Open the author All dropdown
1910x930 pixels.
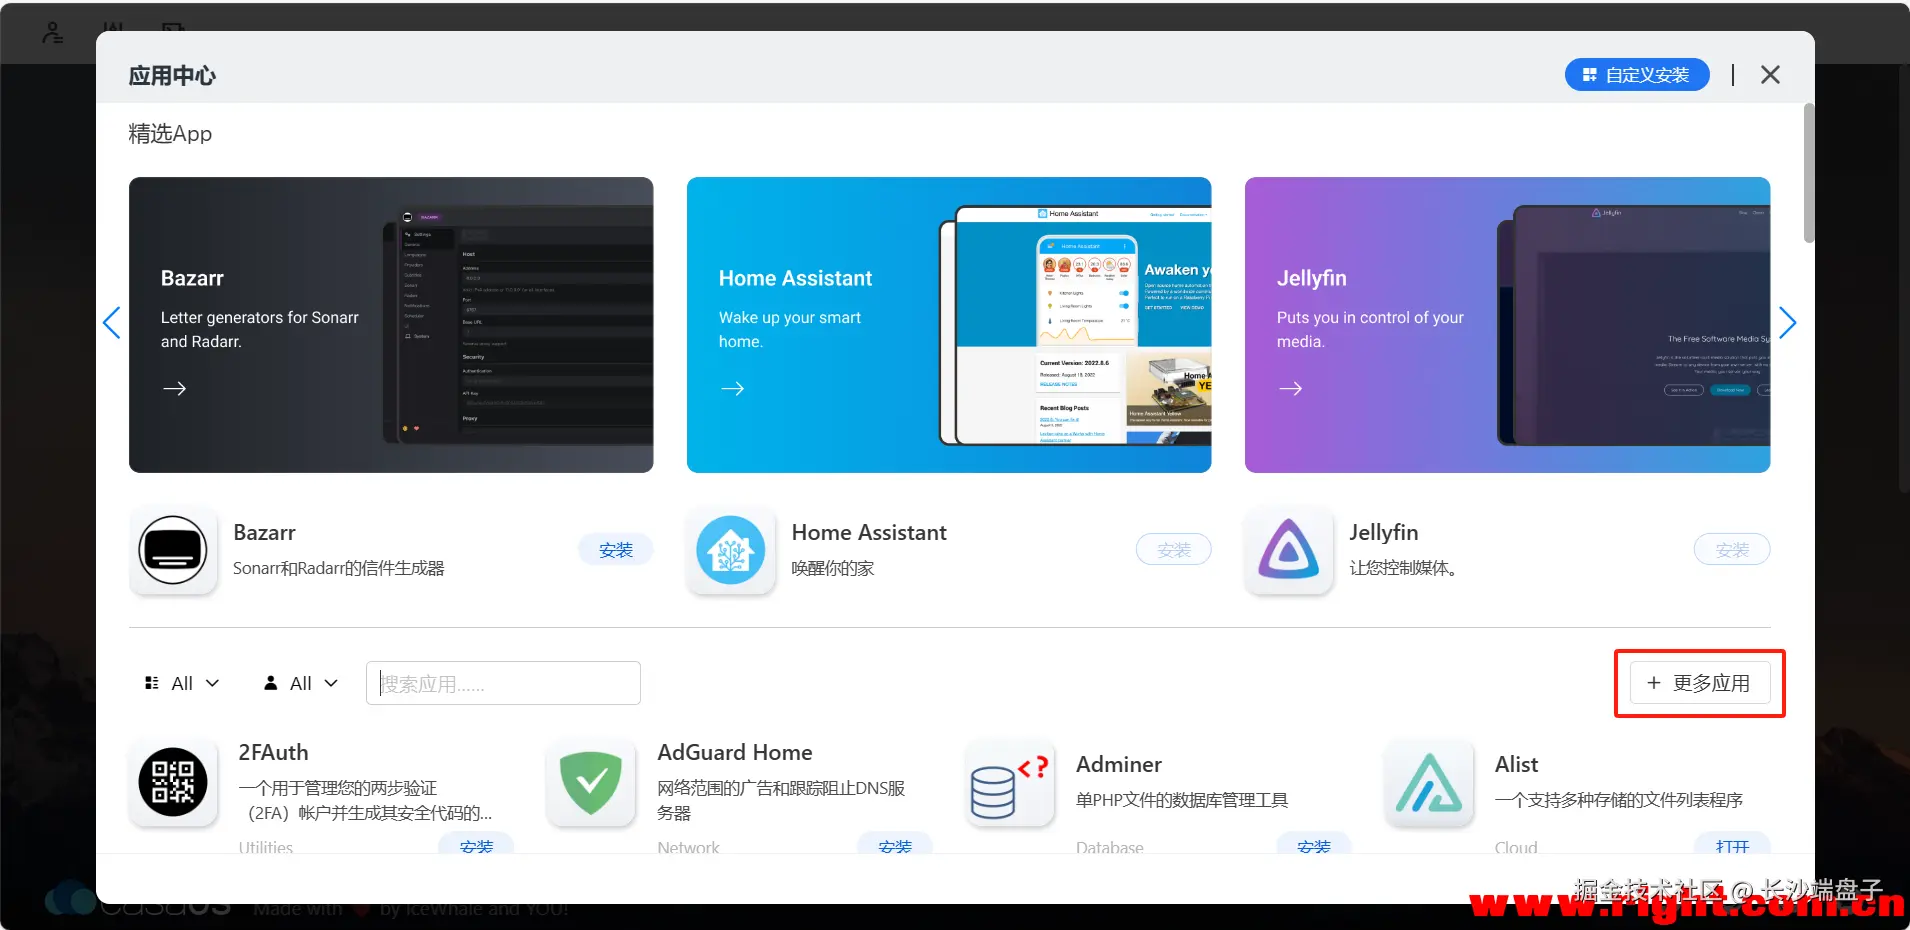click(x=300, y=683)
